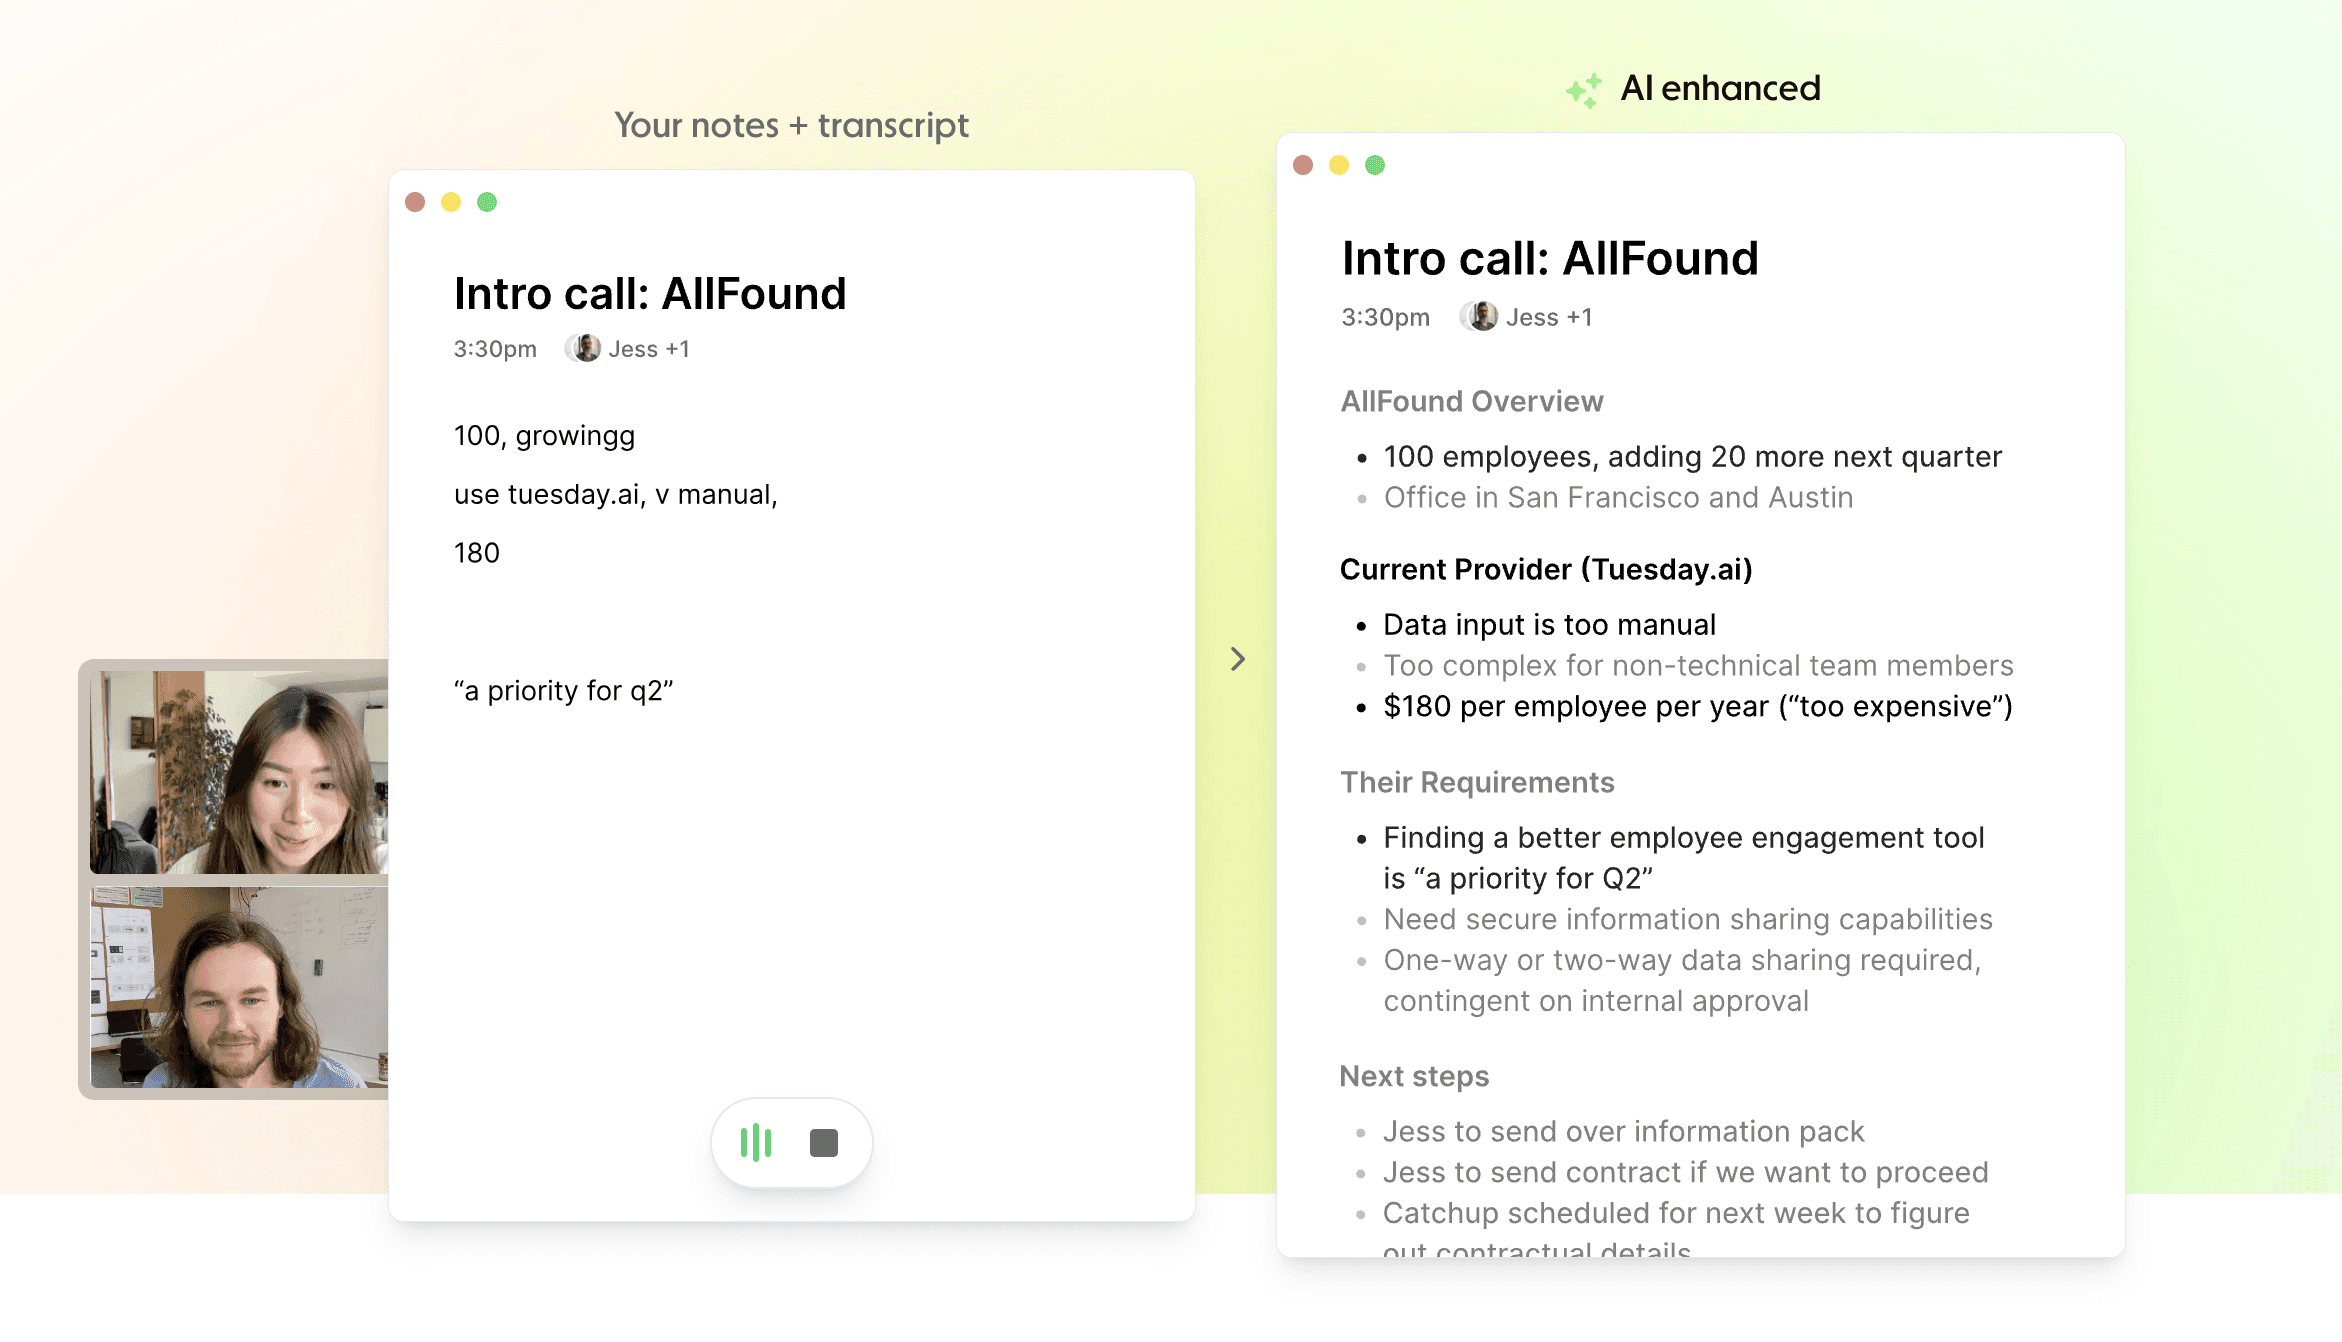Place cursor in the note line 100, growingg

coord(544,435)
